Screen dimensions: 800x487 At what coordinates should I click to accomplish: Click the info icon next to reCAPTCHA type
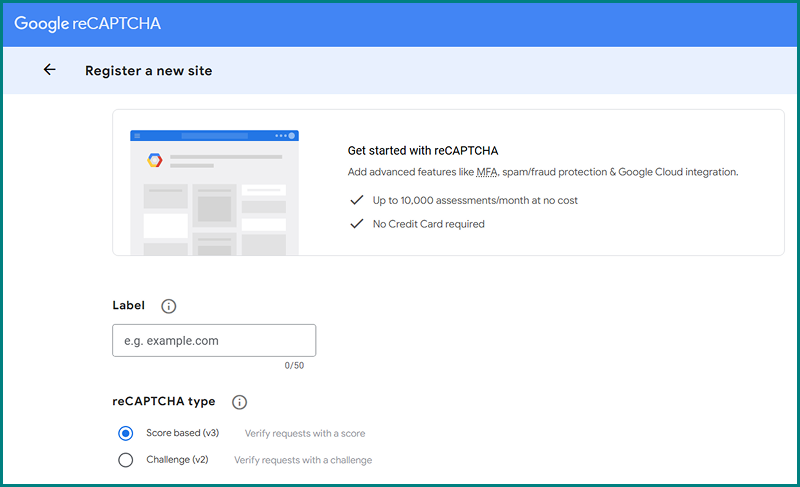click(239, 402)
